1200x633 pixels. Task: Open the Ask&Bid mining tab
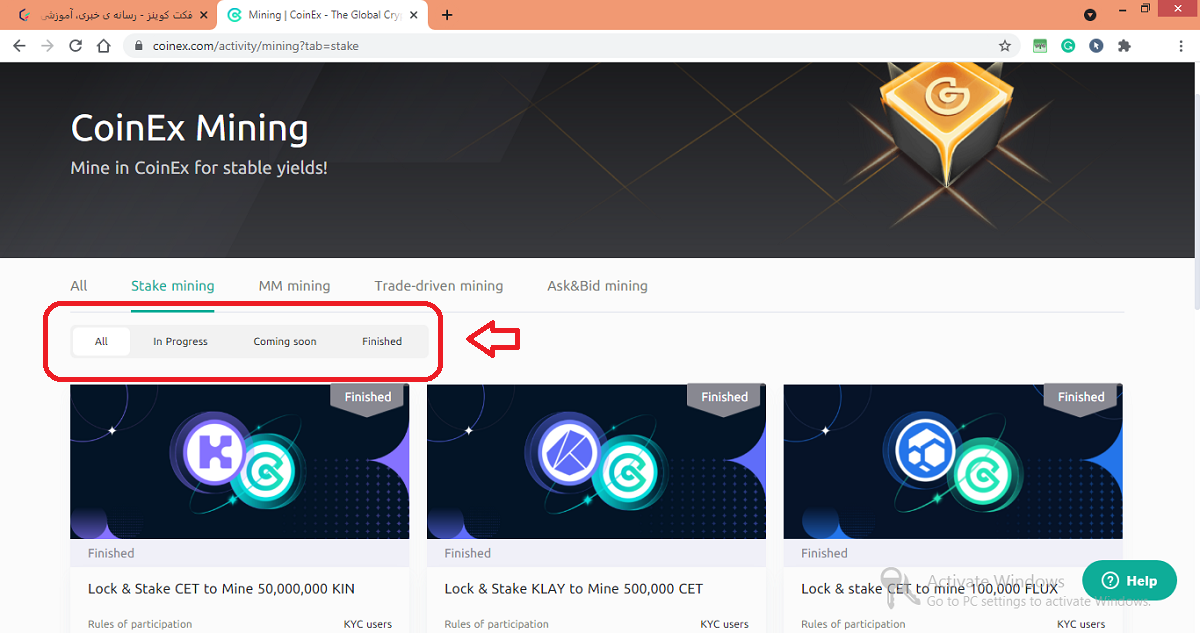(x=597, y=286)
